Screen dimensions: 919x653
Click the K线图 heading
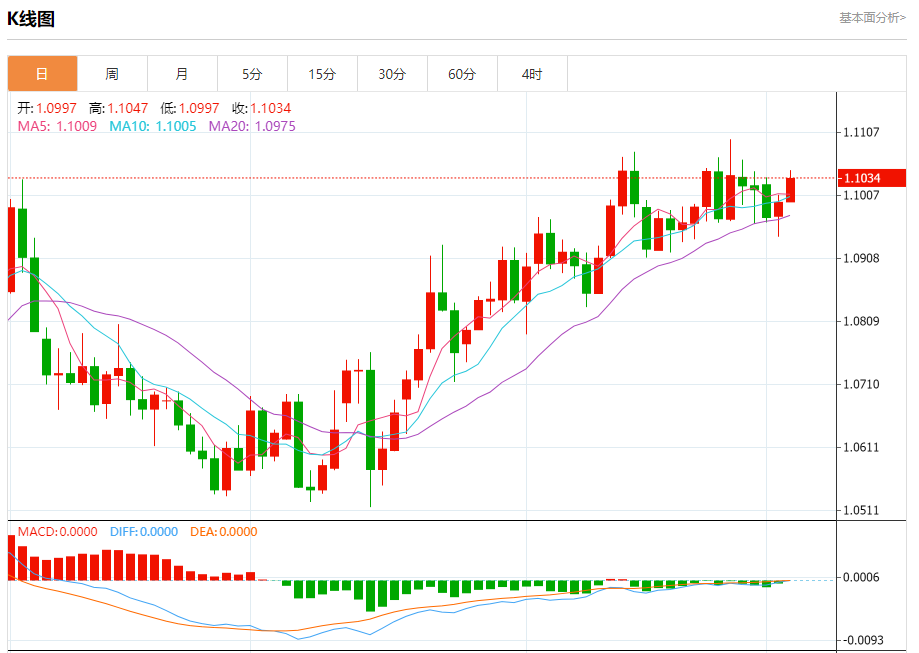31,19
